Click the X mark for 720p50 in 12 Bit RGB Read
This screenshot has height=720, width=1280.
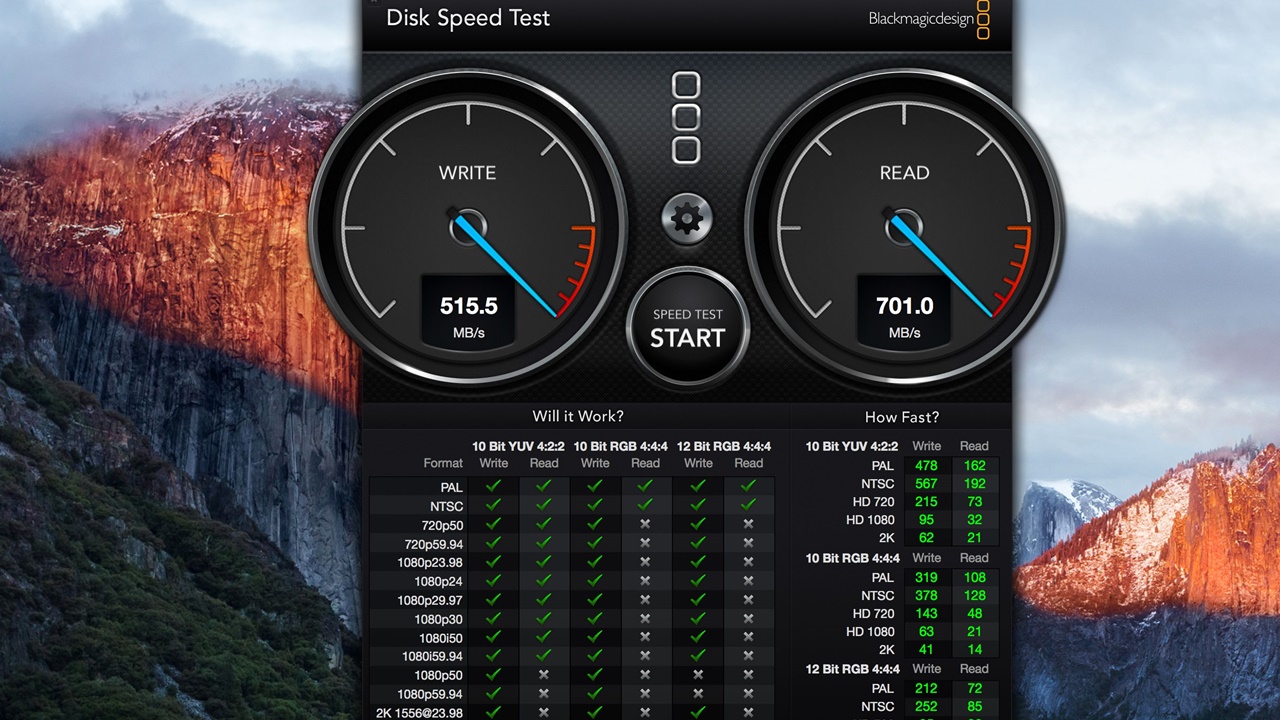click(748, 523)
